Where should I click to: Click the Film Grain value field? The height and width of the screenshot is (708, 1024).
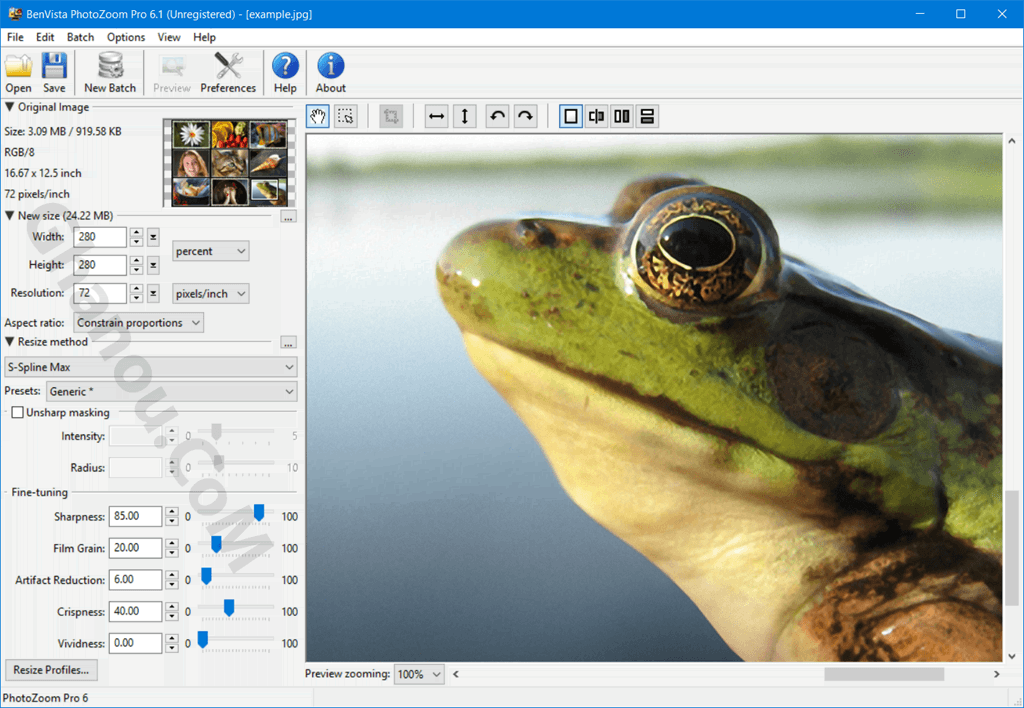click(135, 548)
